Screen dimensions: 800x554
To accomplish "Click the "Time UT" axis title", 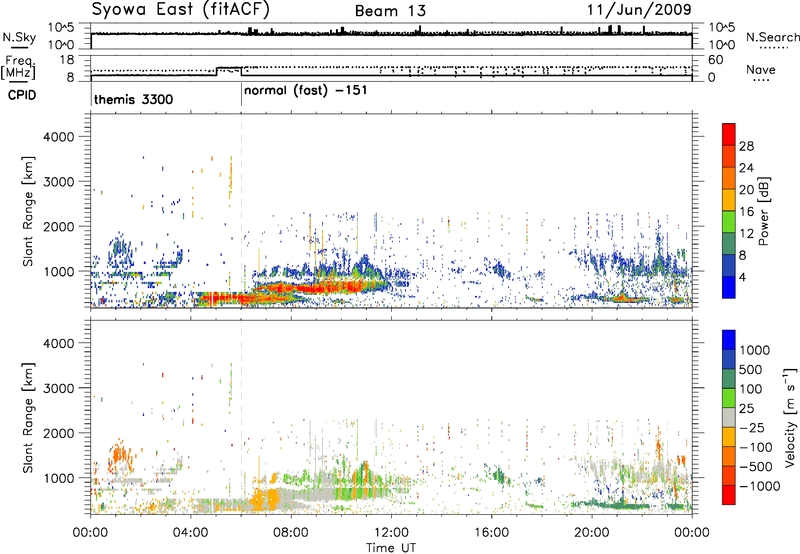I will 391,547.
